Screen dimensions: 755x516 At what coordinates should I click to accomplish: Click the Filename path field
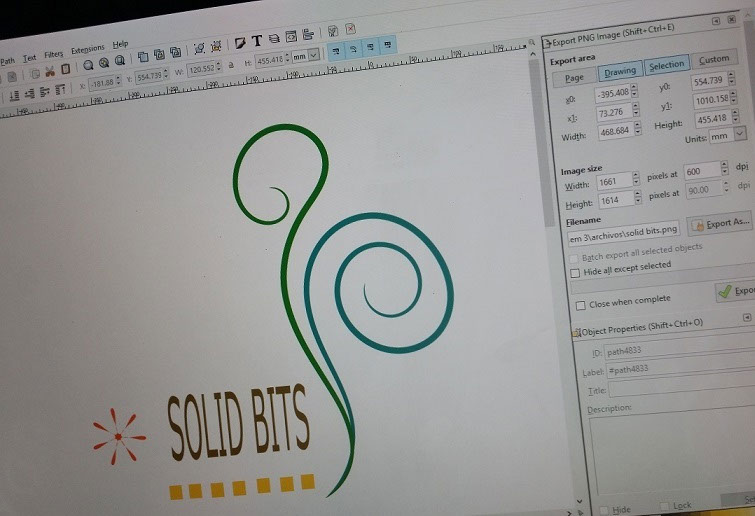624,234
